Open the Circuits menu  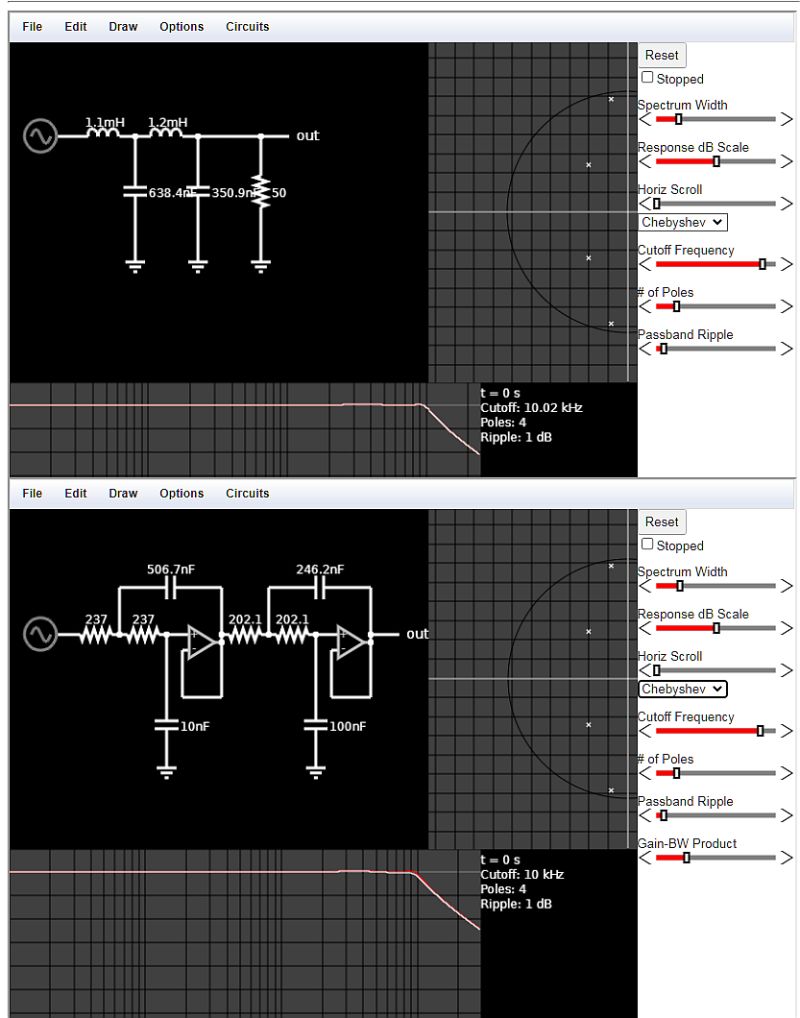click(x=245, y=27)
